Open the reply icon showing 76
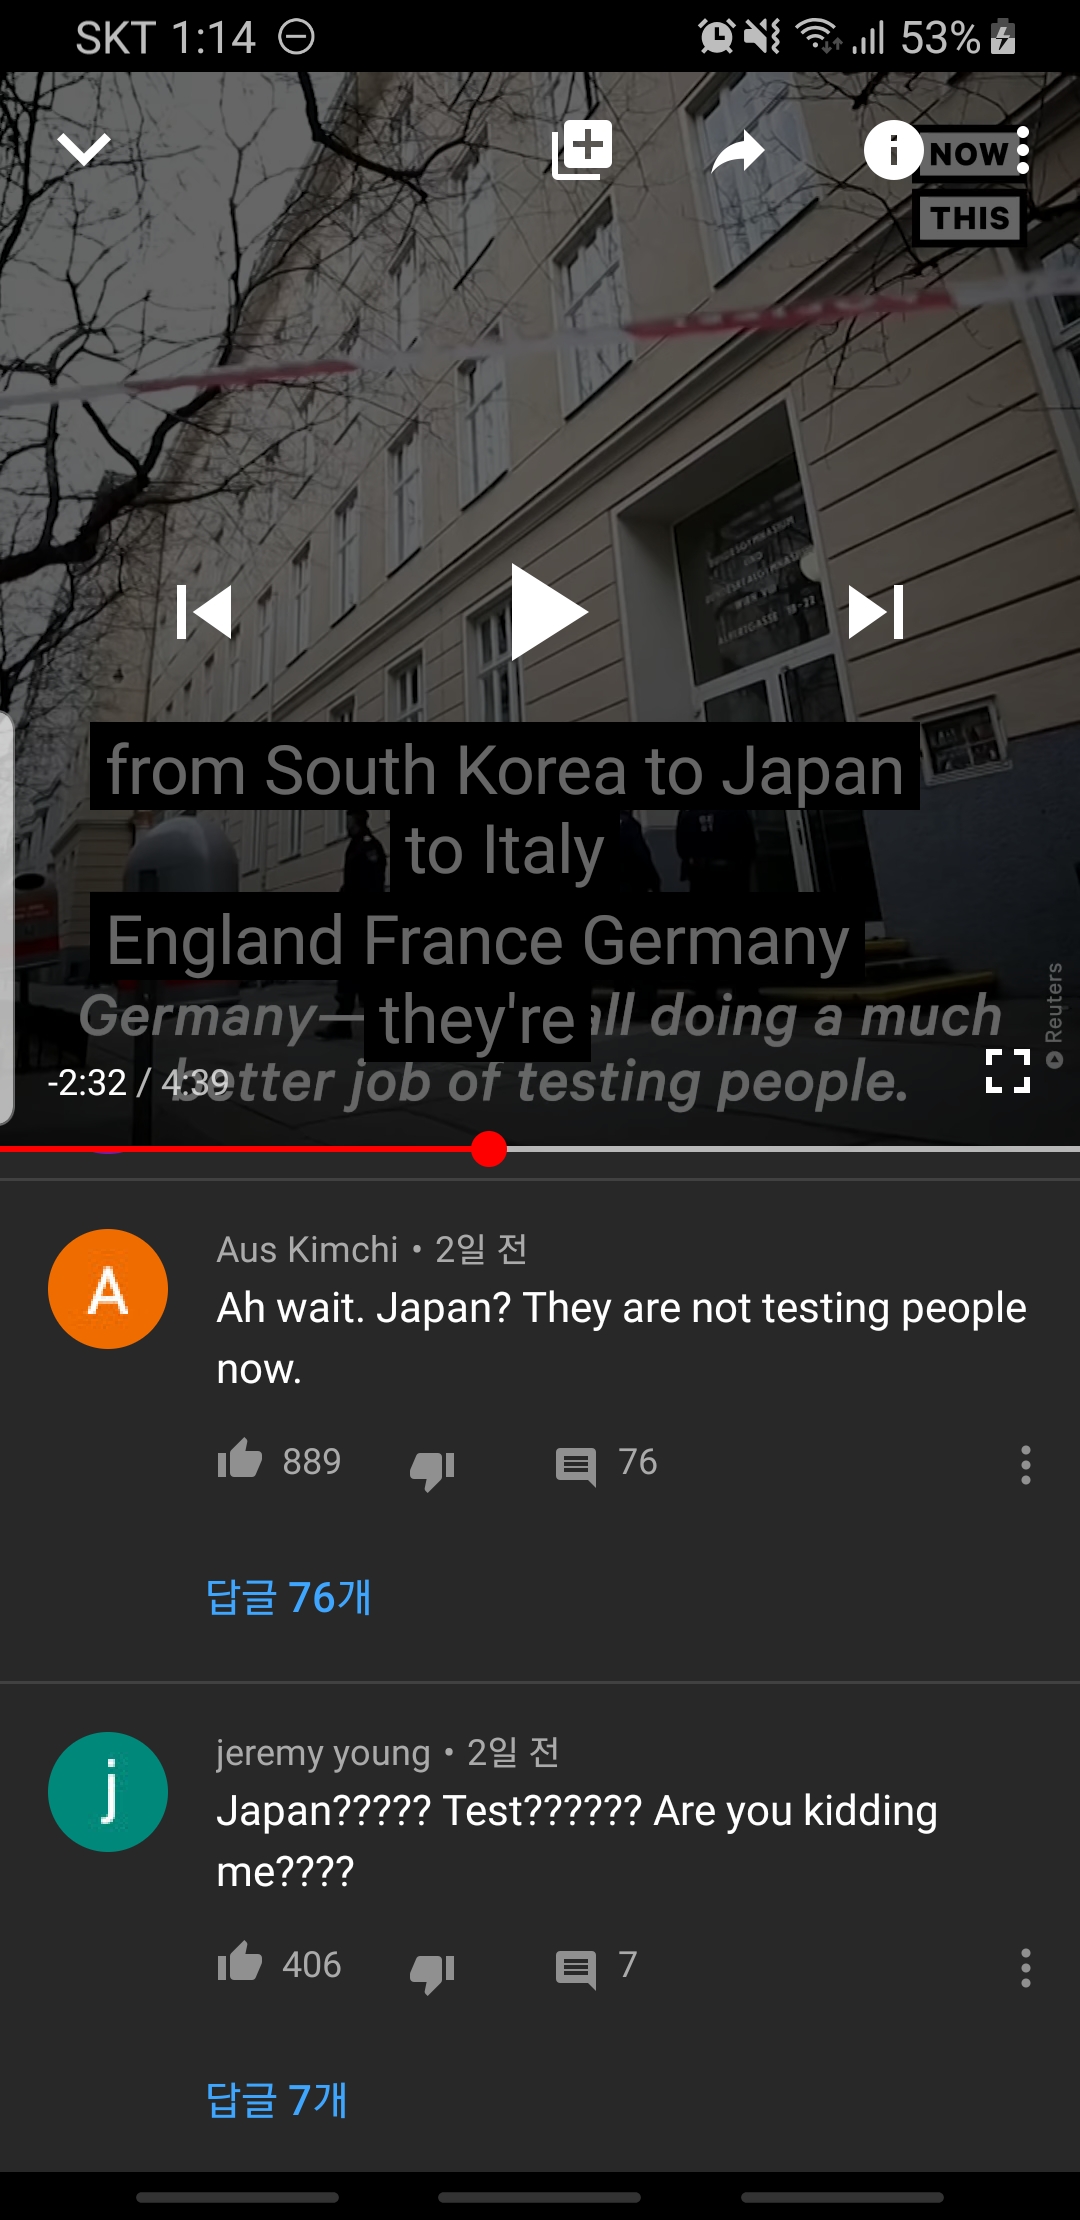Viewport: 1080px width, 2220px height. (x=575, y=1467)
